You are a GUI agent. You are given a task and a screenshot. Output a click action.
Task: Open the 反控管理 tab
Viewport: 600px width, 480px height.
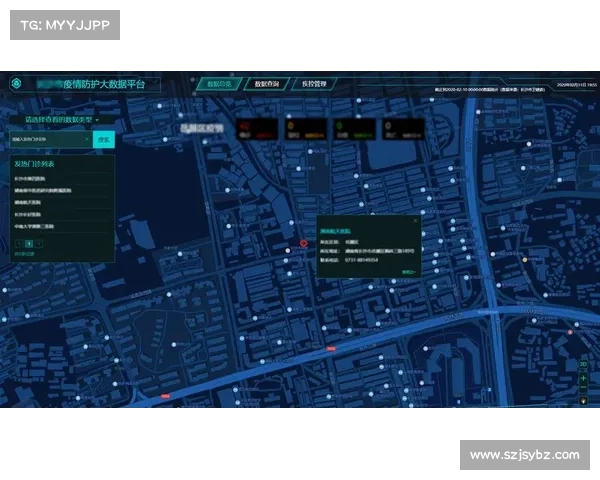(x=313, y=85)
